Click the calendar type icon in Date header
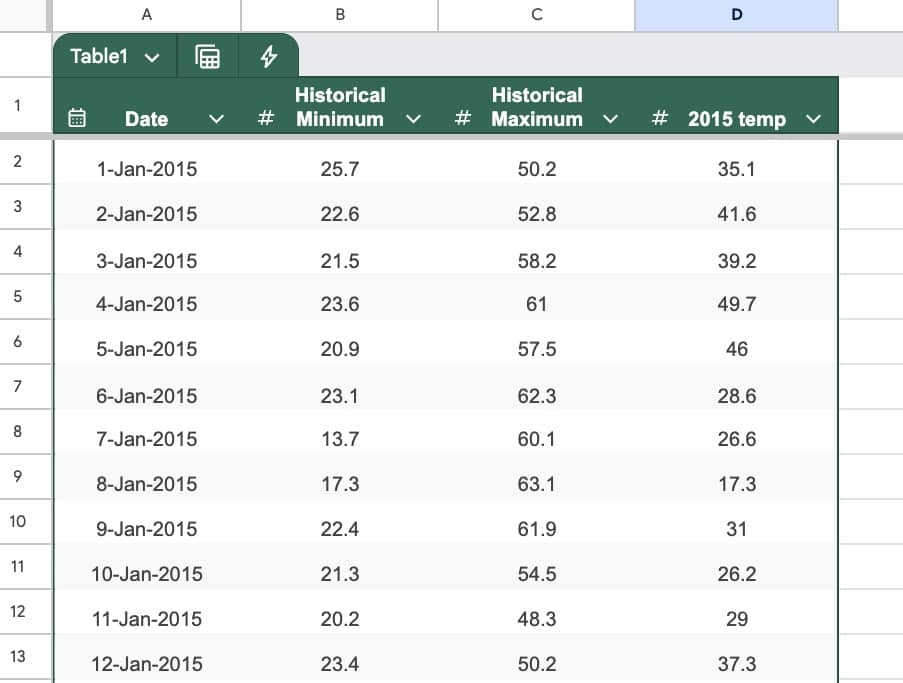Screen dimensions: 903x683 pos(76,119)
